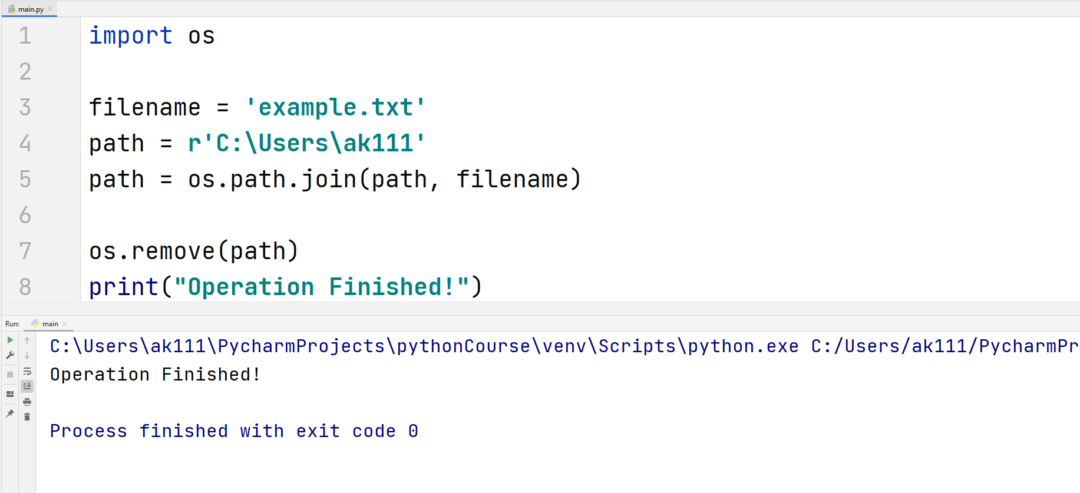Click line number 3 in the gutter
Screen dimensions: 1080x493
pyautogui.click(x=25, y=107)
